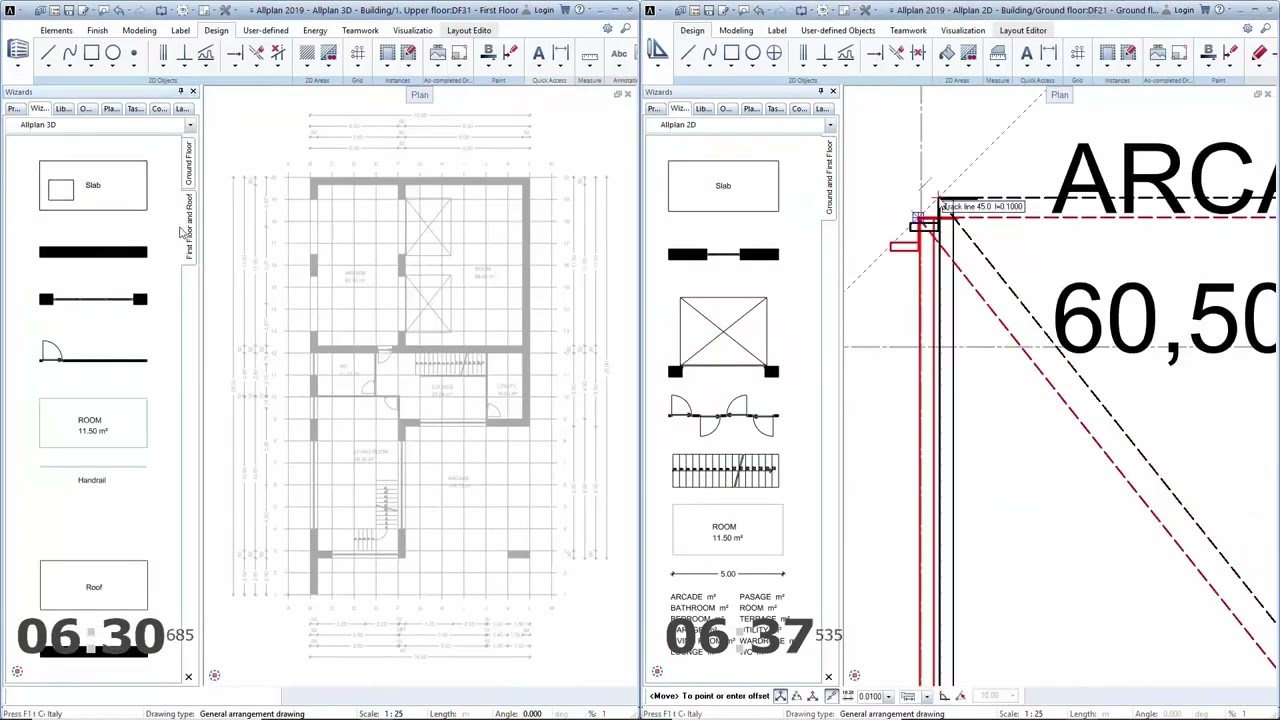Open track type dropdown in right dialog line
1280x720 pixels.
pos(927,696)
